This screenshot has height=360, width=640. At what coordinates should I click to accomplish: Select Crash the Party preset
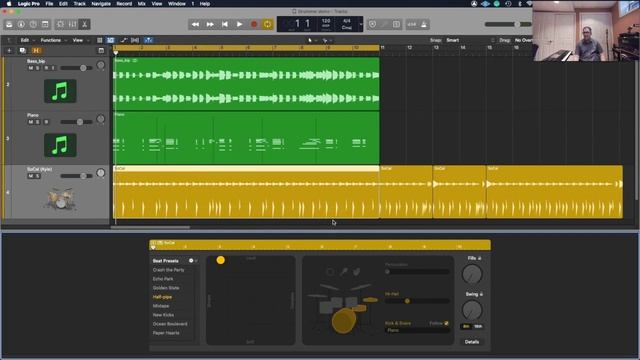168,270
